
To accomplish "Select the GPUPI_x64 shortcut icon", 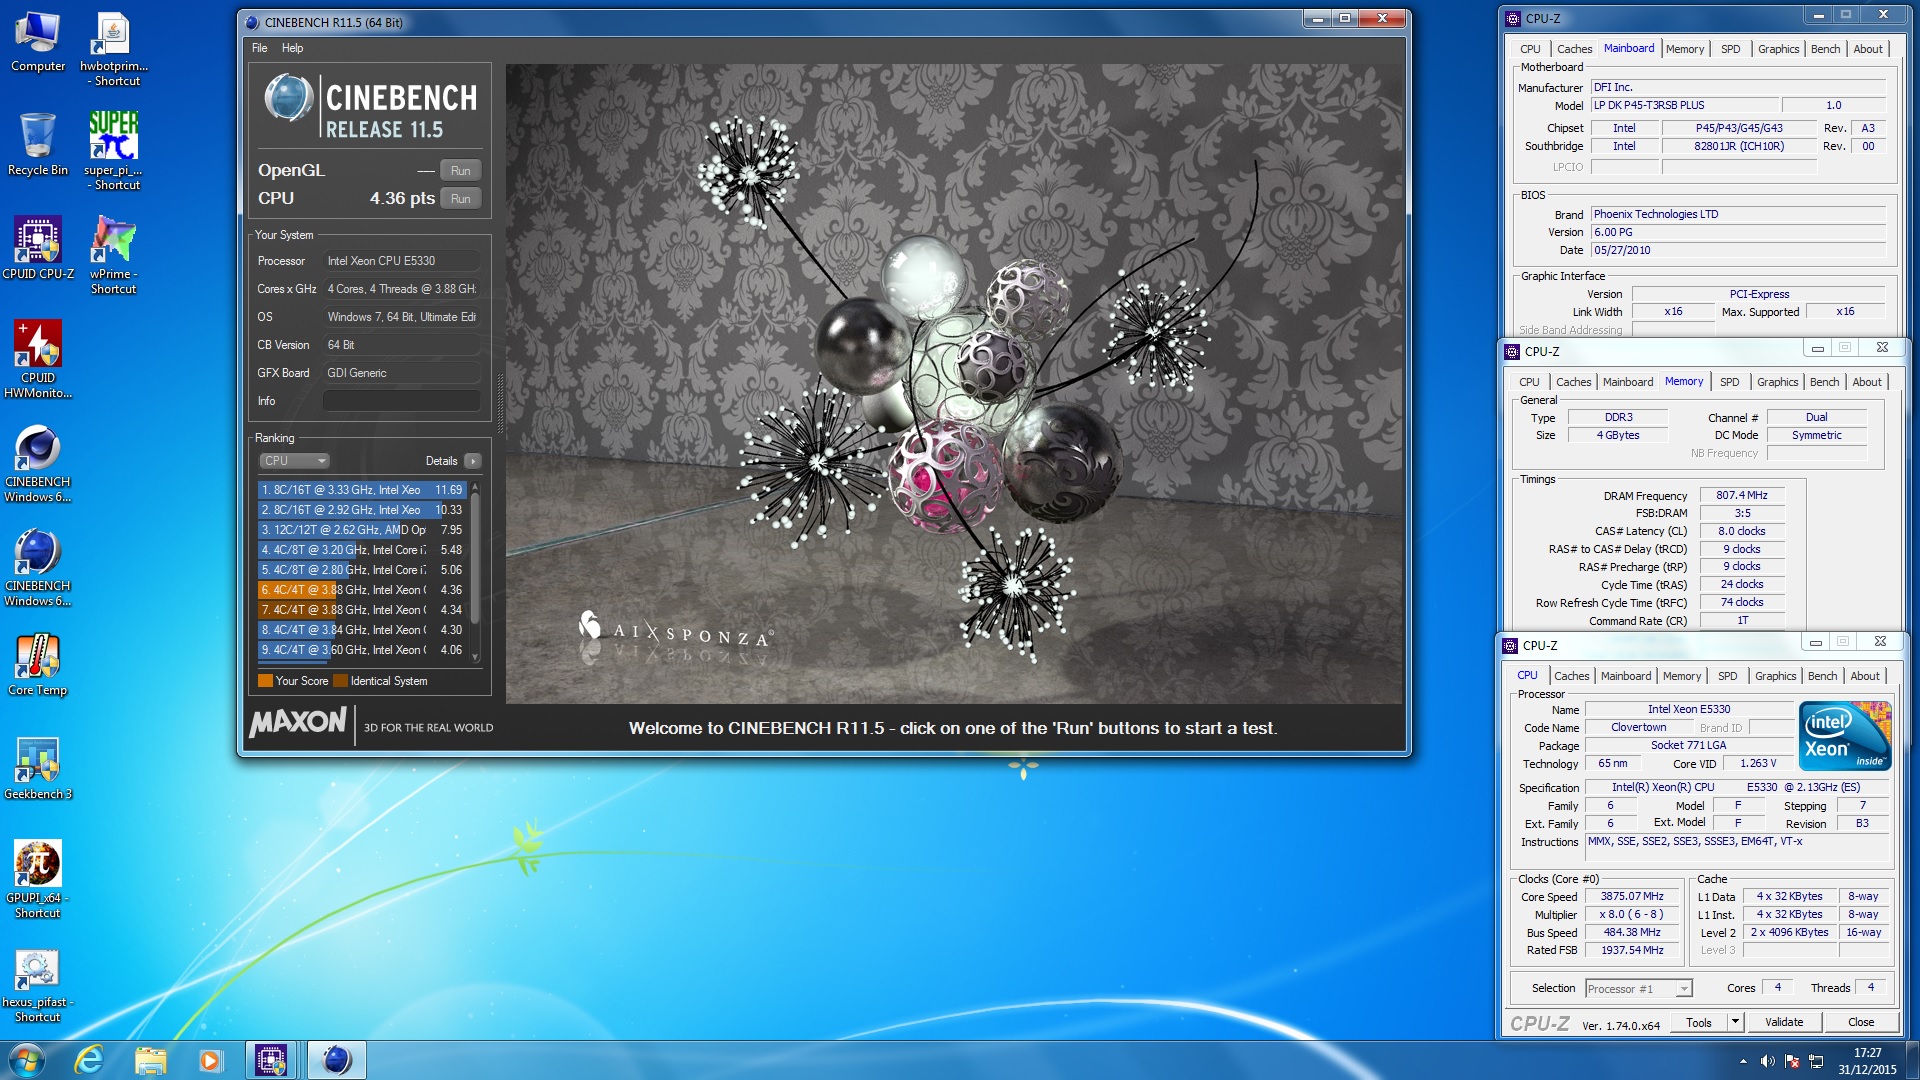I will coord(38,879).
